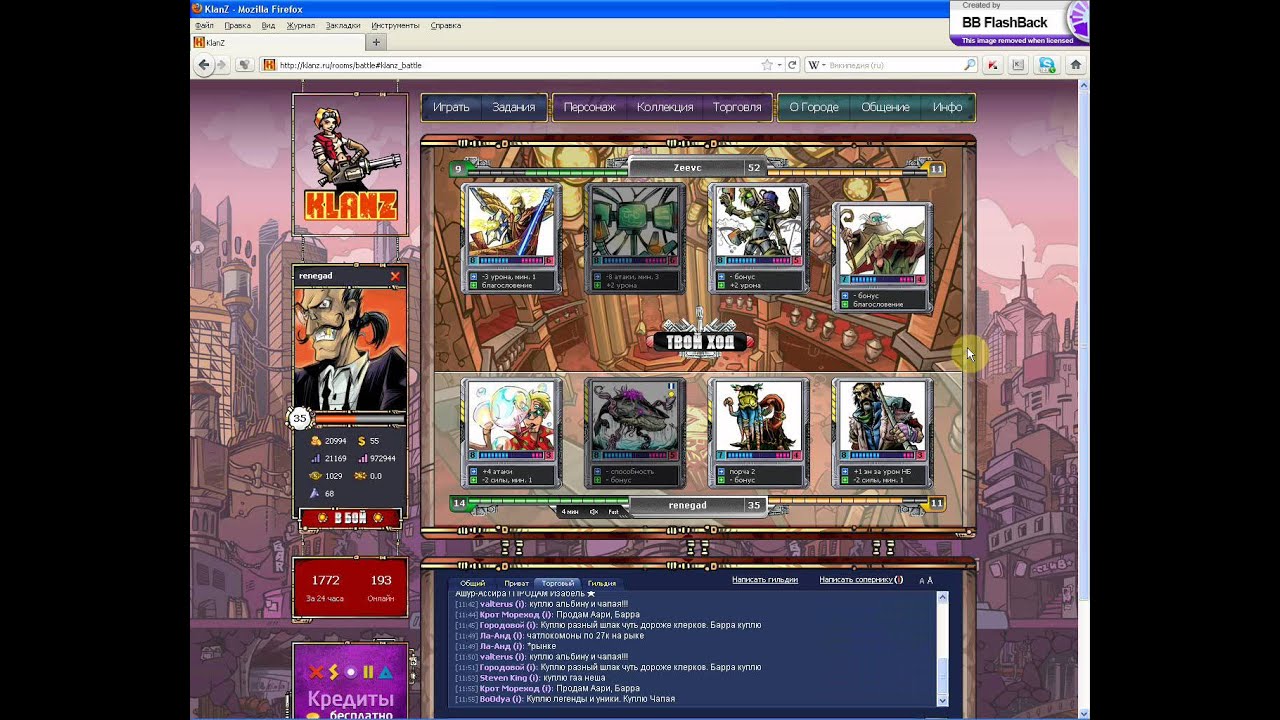
Task: Open the Задания menu
Action: [514, 107]
